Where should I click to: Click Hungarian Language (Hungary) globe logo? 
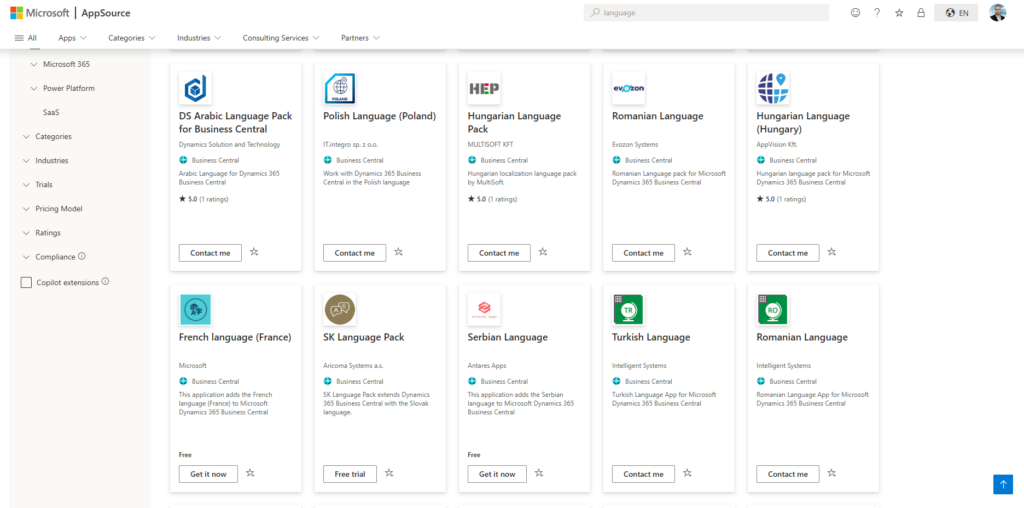773,88
